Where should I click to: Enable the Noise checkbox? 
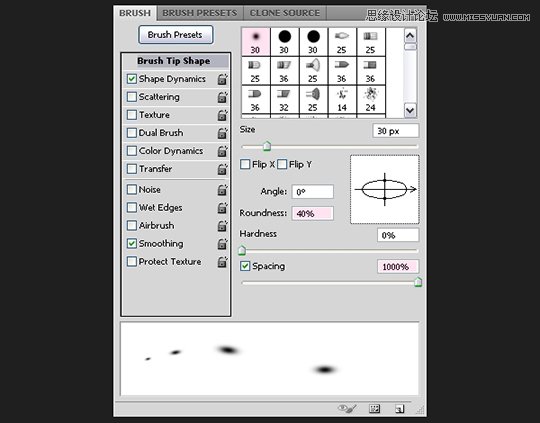pos(132,189)
